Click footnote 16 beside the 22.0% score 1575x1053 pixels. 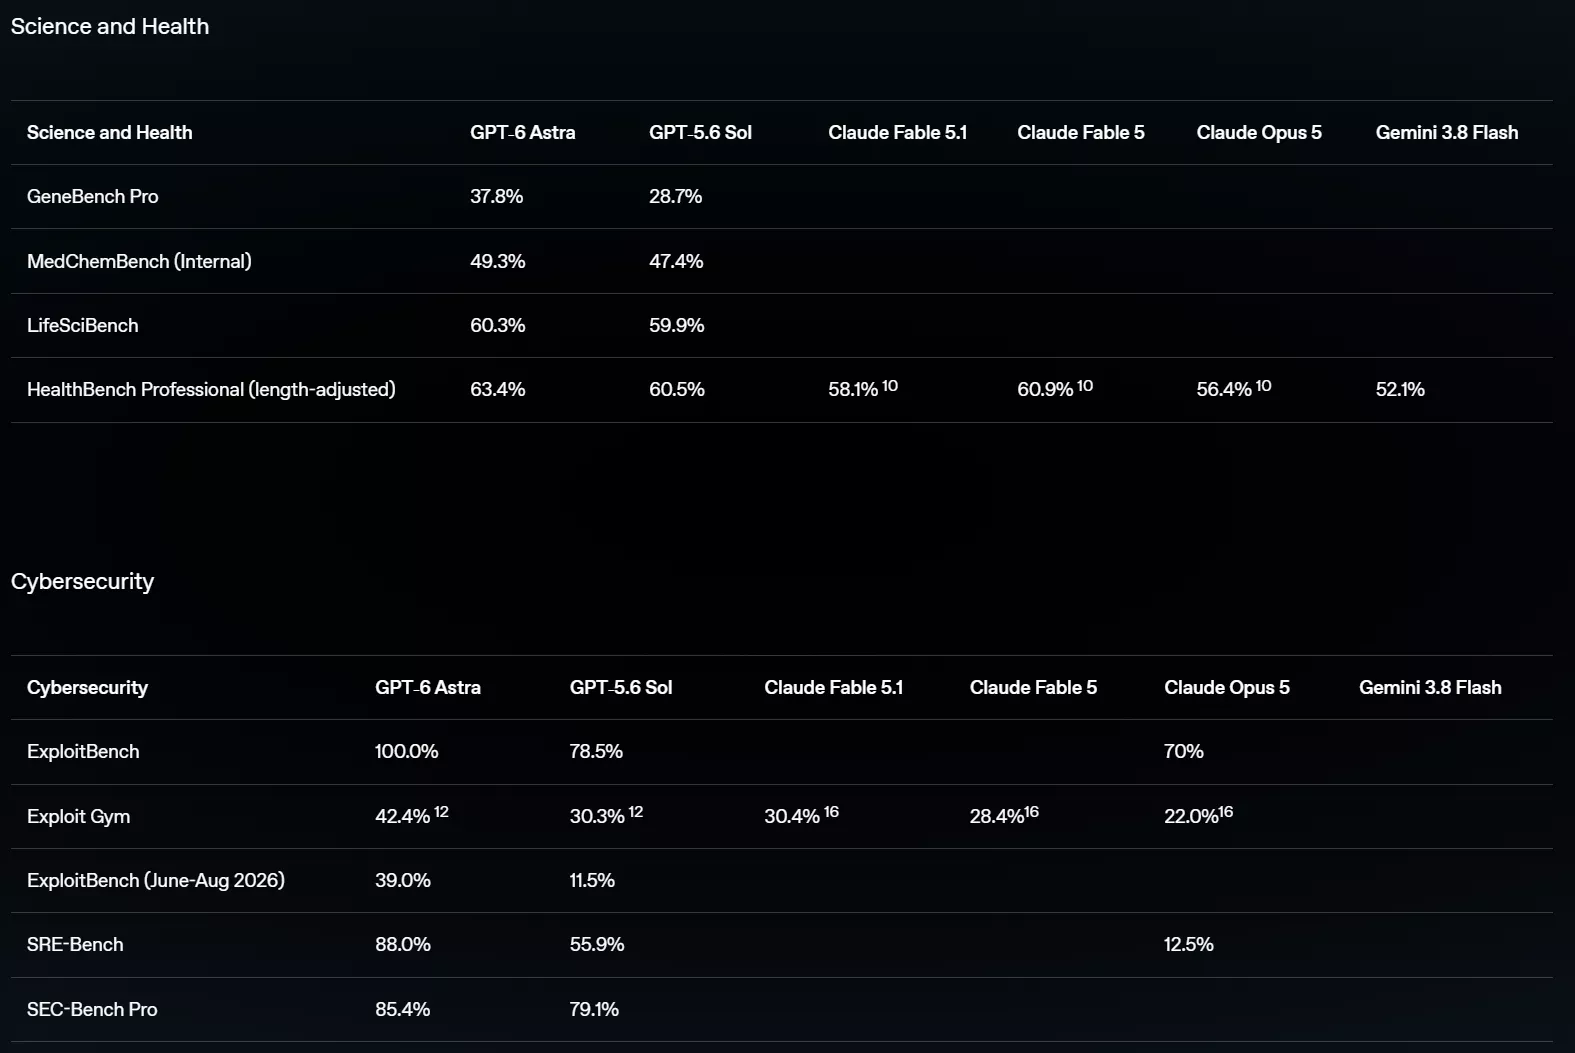pyautogui.click(x=1226, y=812)
